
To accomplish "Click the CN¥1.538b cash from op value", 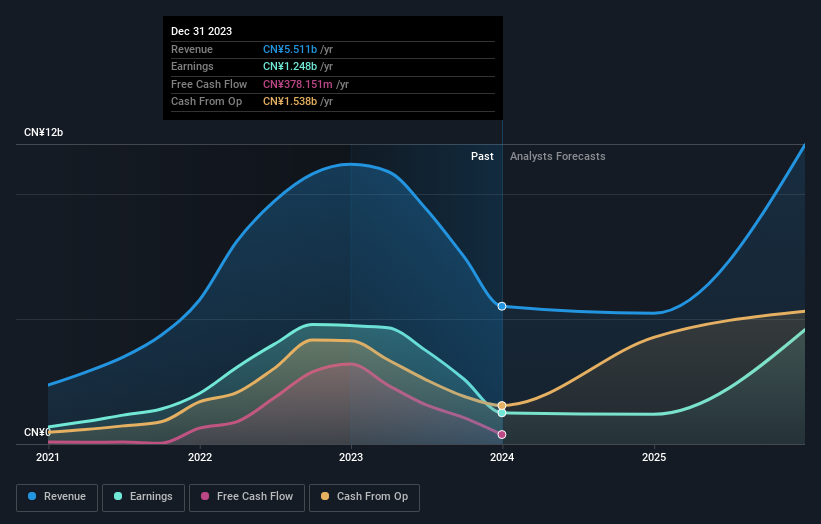I will coord(290,102).
